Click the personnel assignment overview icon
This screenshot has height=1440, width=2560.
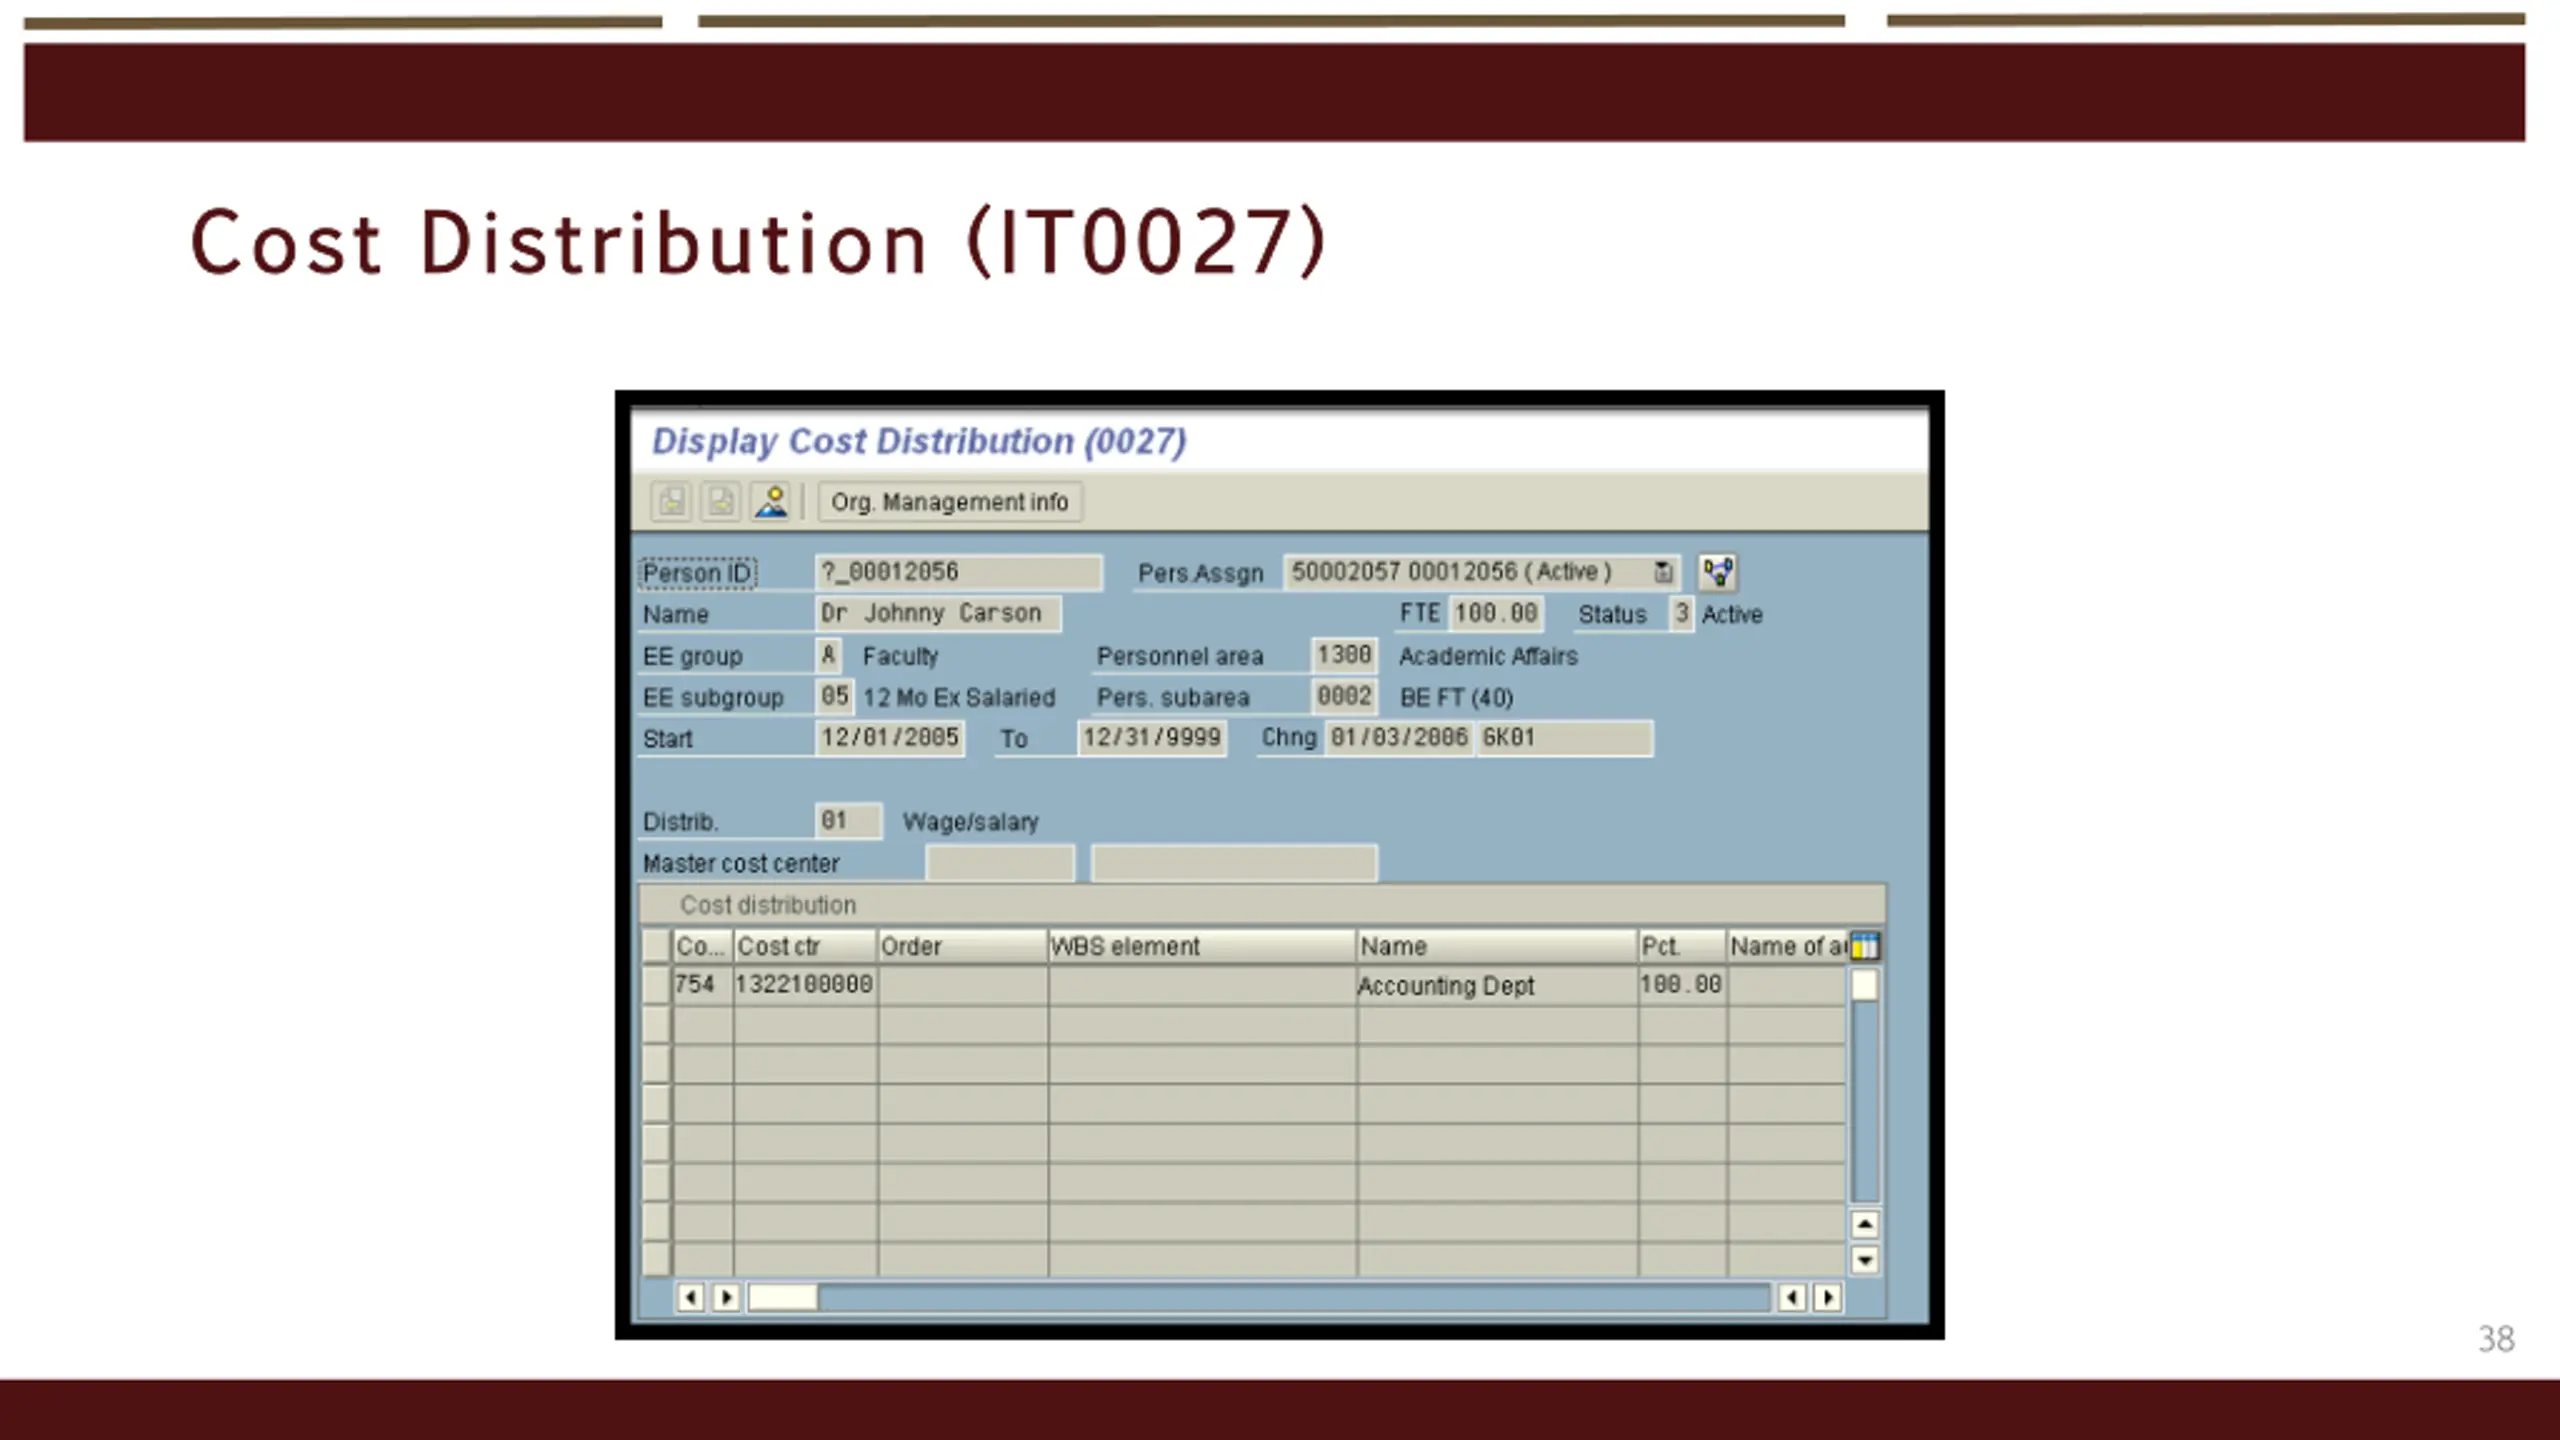[x=1717, y=572]
